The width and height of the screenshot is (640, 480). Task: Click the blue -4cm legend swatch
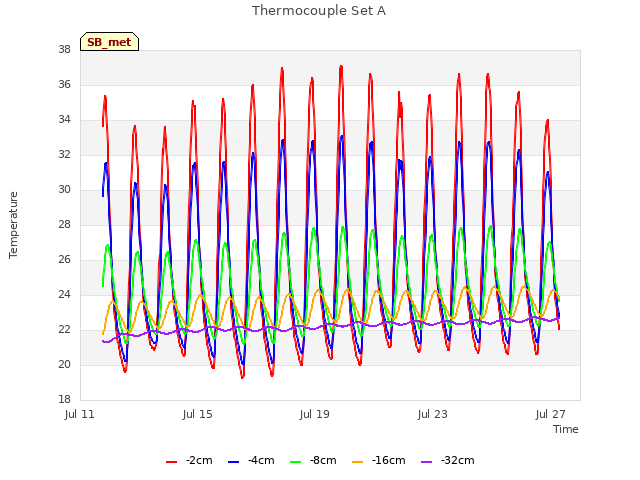tap(233, 462)
